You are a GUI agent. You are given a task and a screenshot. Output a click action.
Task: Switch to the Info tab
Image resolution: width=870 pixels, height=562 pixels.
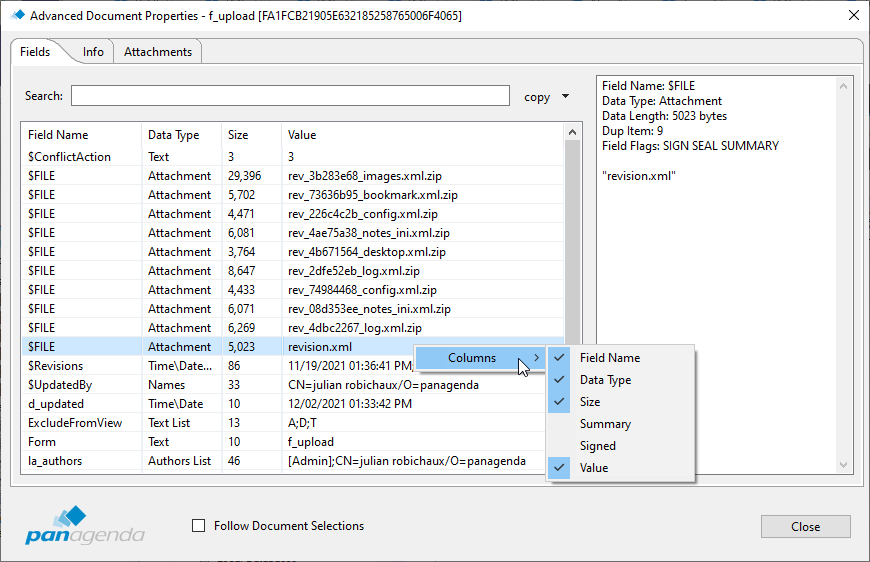[x=93, y=52]
